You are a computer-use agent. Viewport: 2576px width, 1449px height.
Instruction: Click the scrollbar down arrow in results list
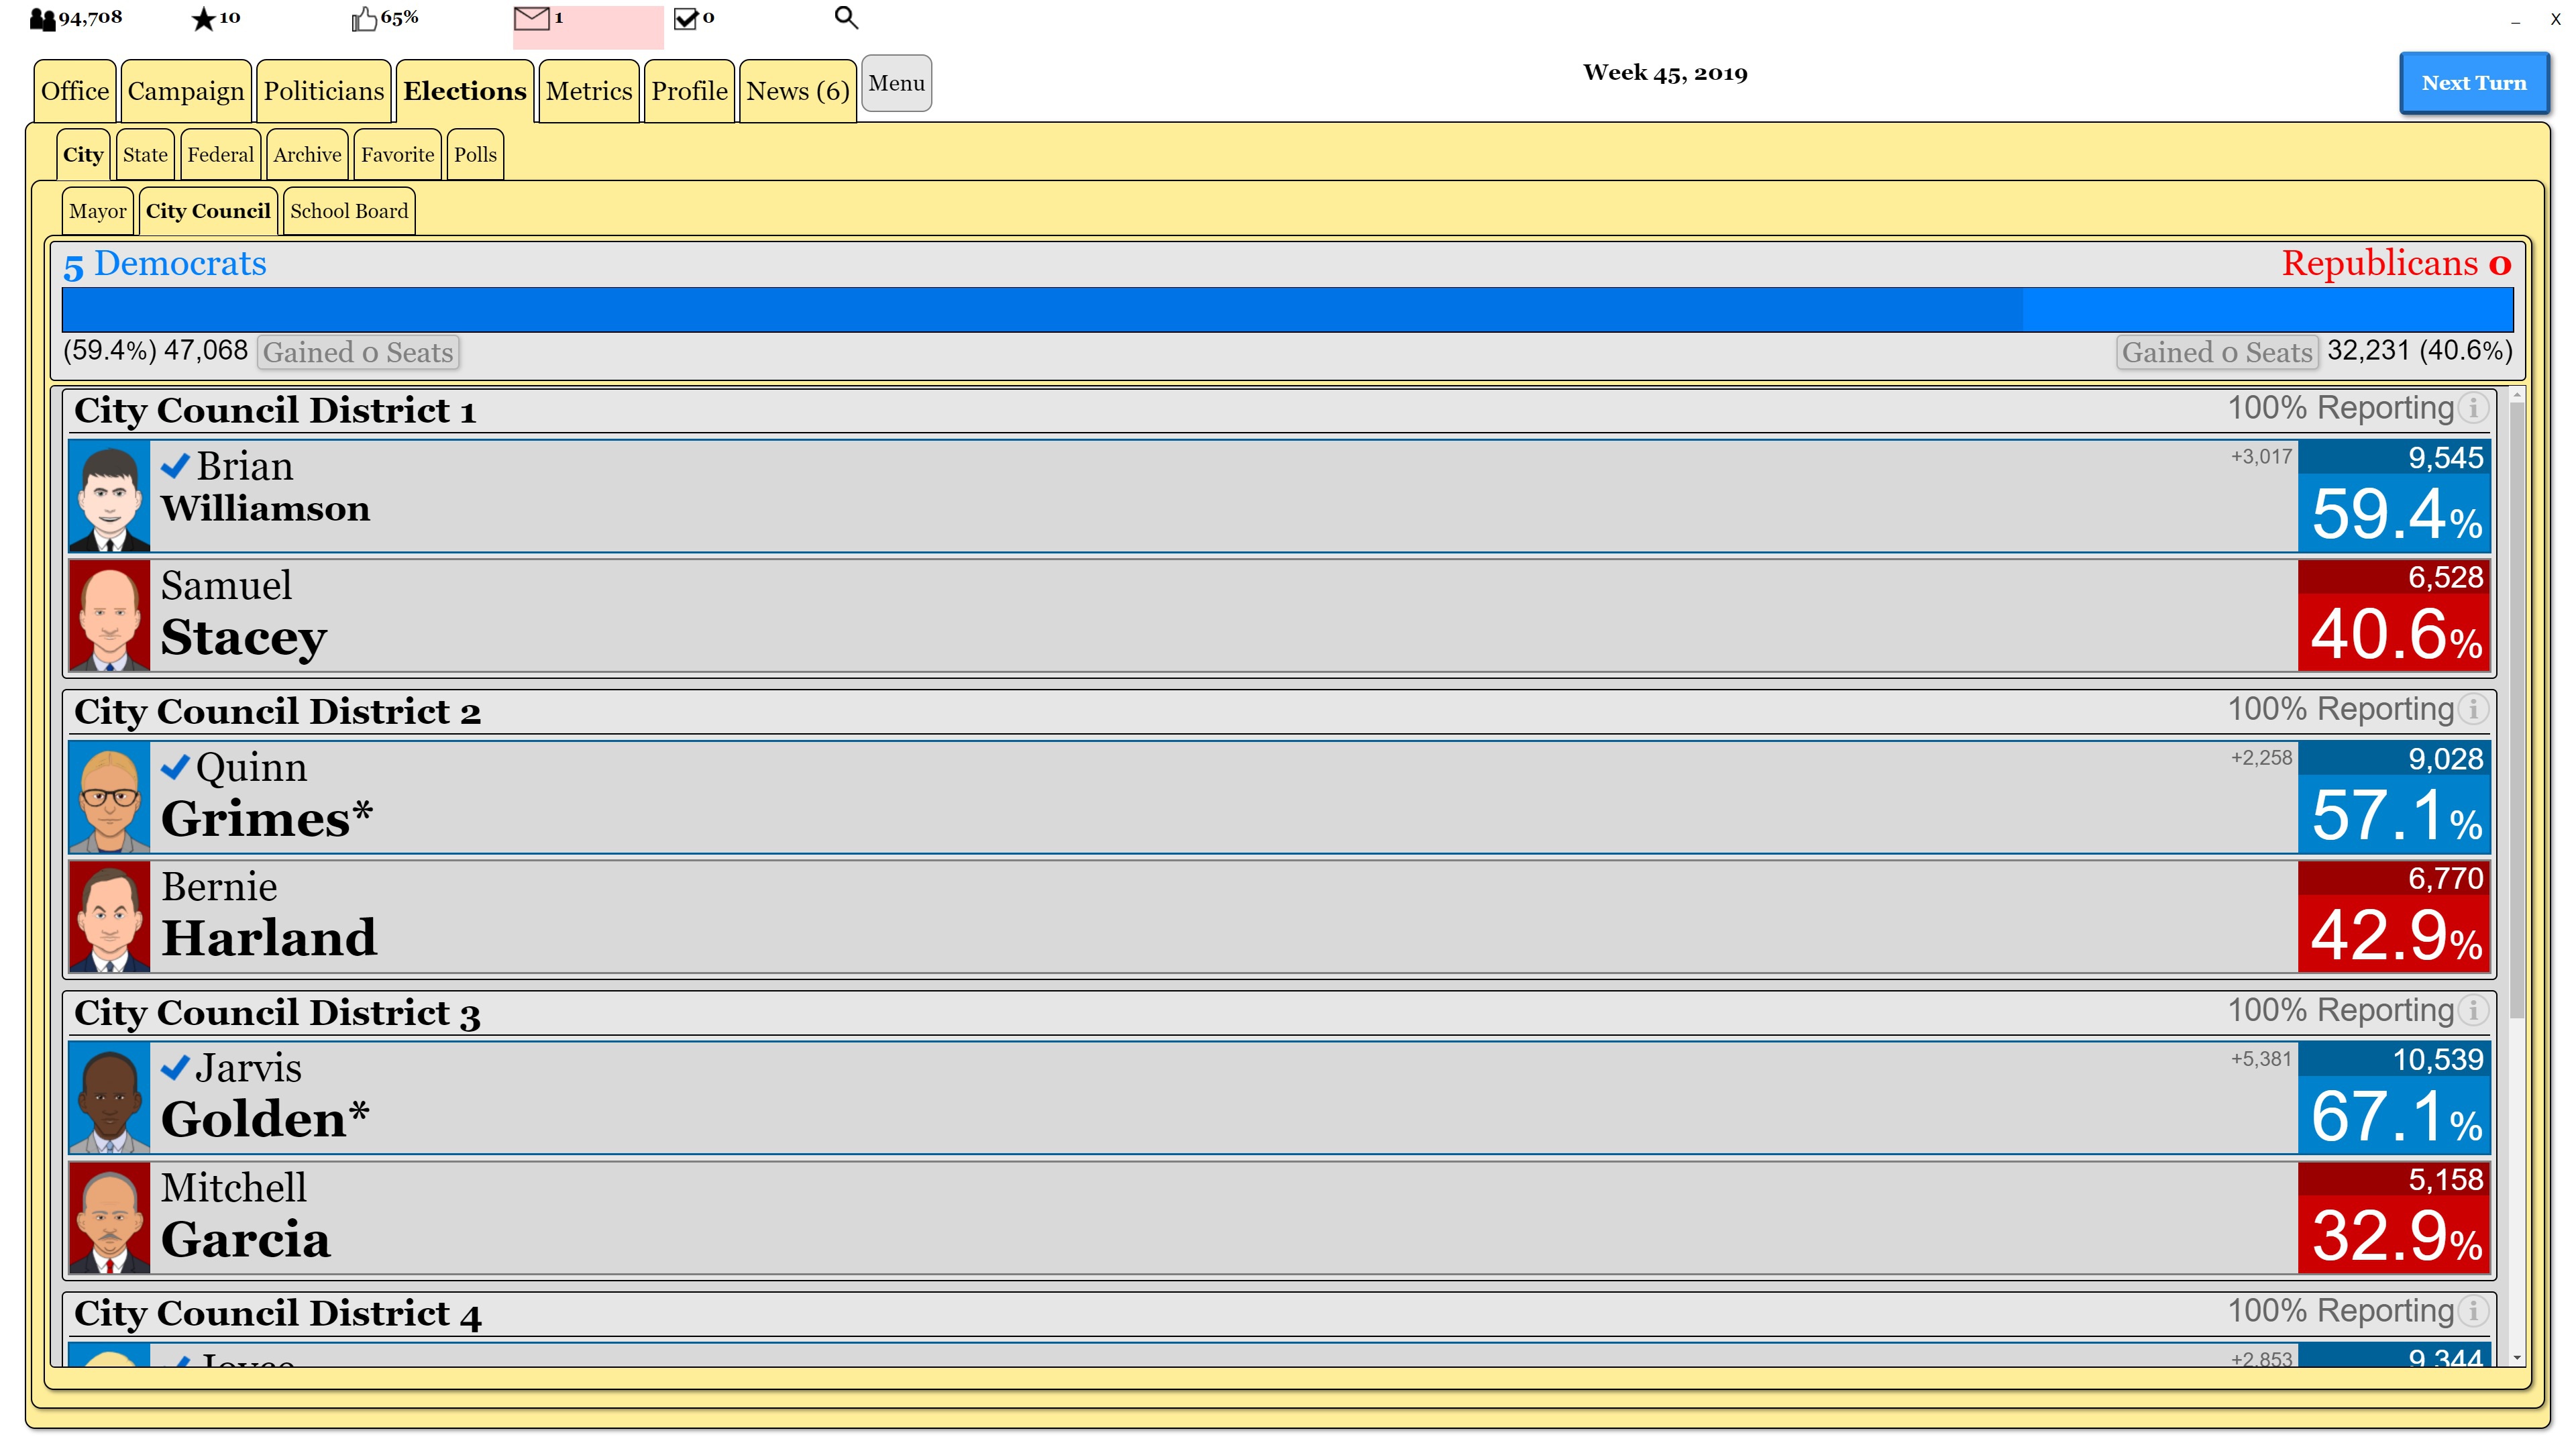tap(2517, 1358)
